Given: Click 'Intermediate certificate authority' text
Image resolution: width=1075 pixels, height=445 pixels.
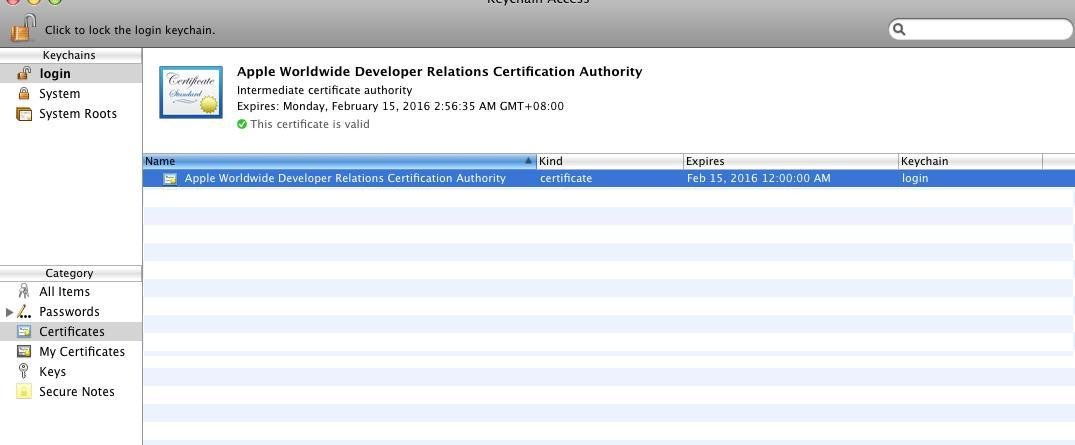Looking at the screenshot, I should [324, 90].
